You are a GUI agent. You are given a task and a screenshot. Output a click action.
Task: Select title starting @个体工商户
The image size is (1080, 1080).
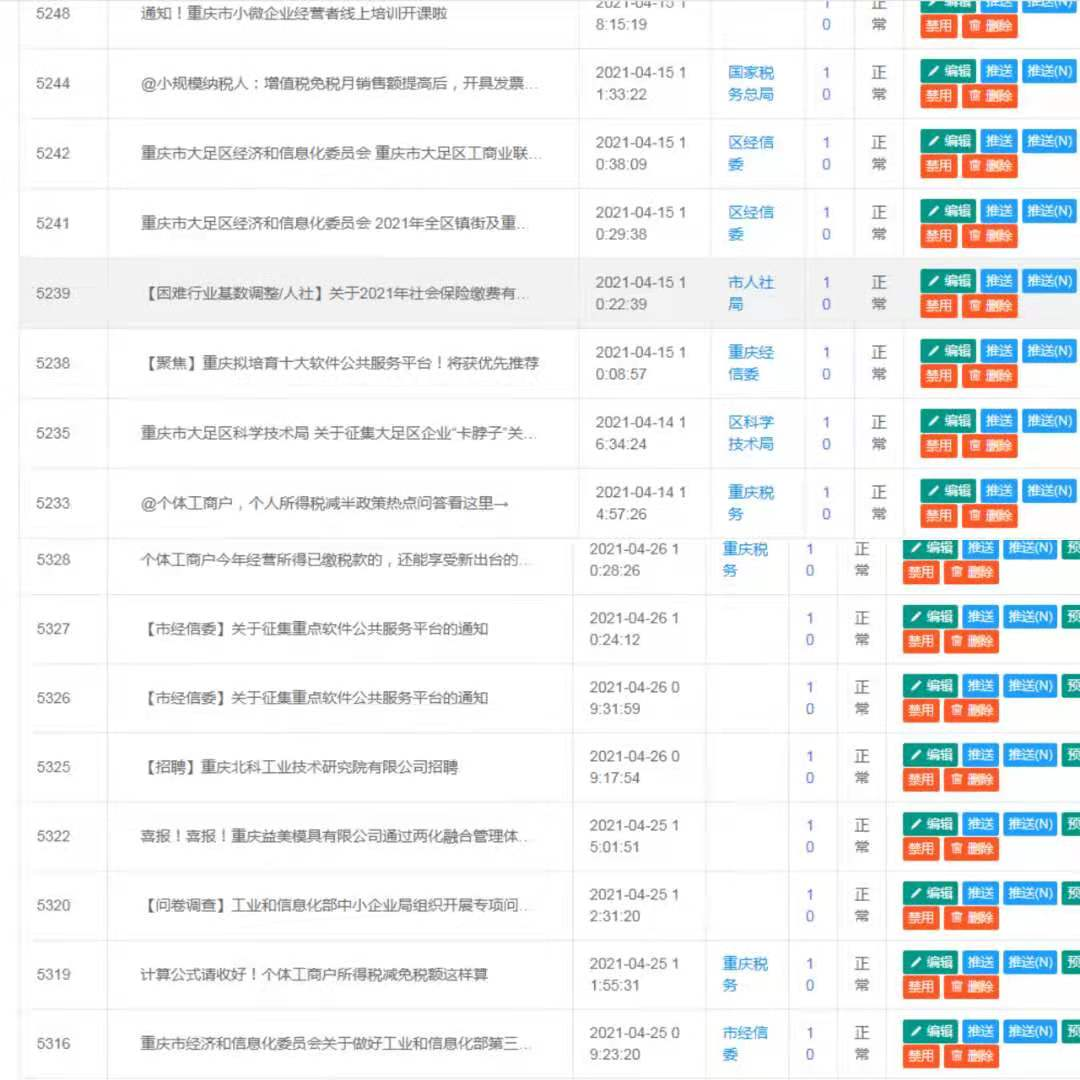coord(324,503)
